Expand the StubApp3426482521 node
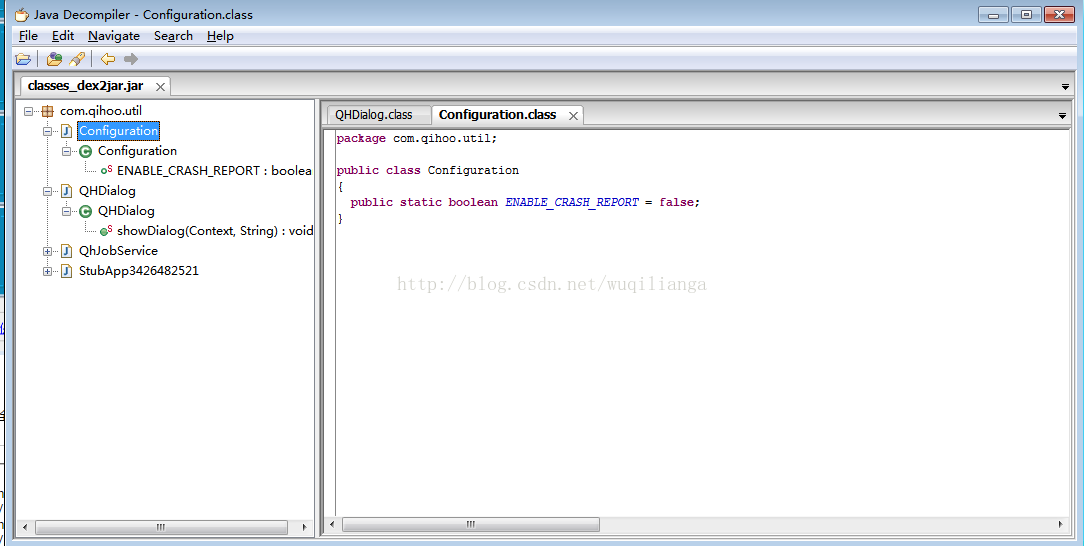 pos(48,271)
